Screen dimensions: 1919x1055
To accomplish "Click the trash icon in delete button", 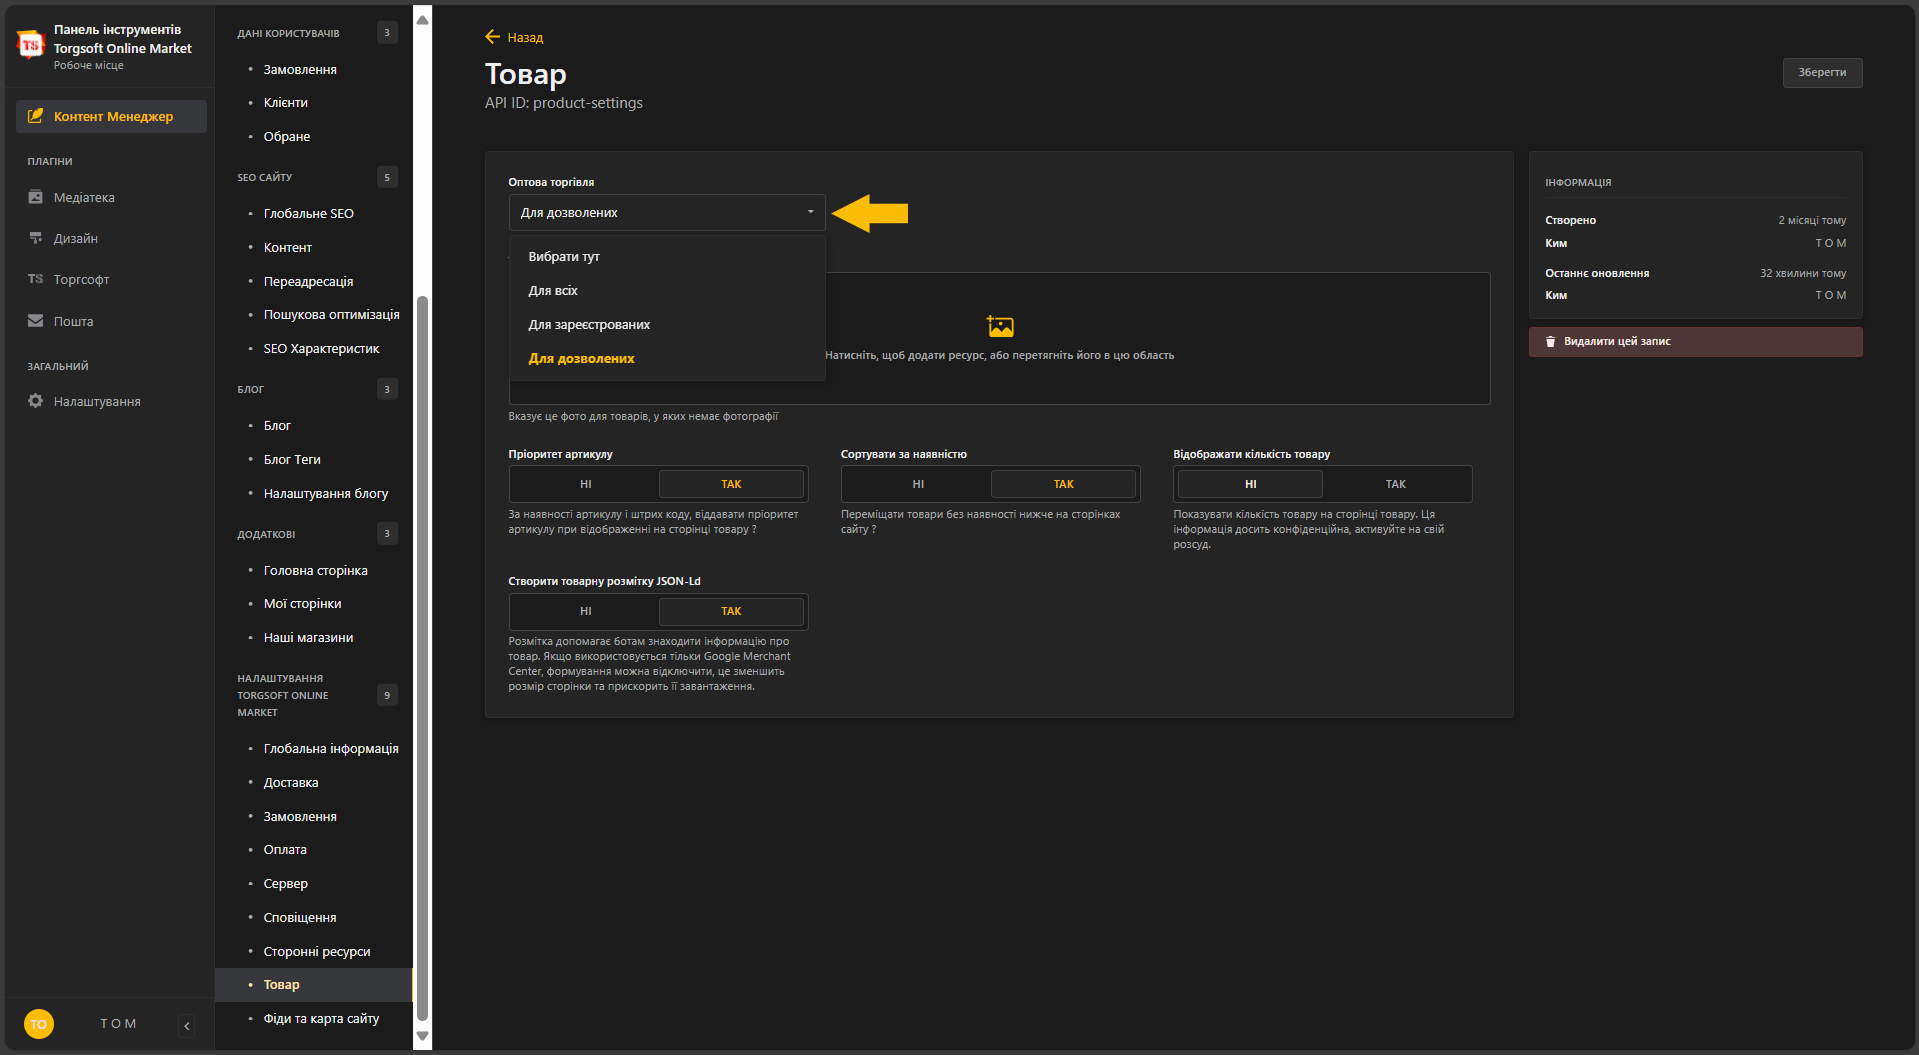I will tap(1551, 342).
